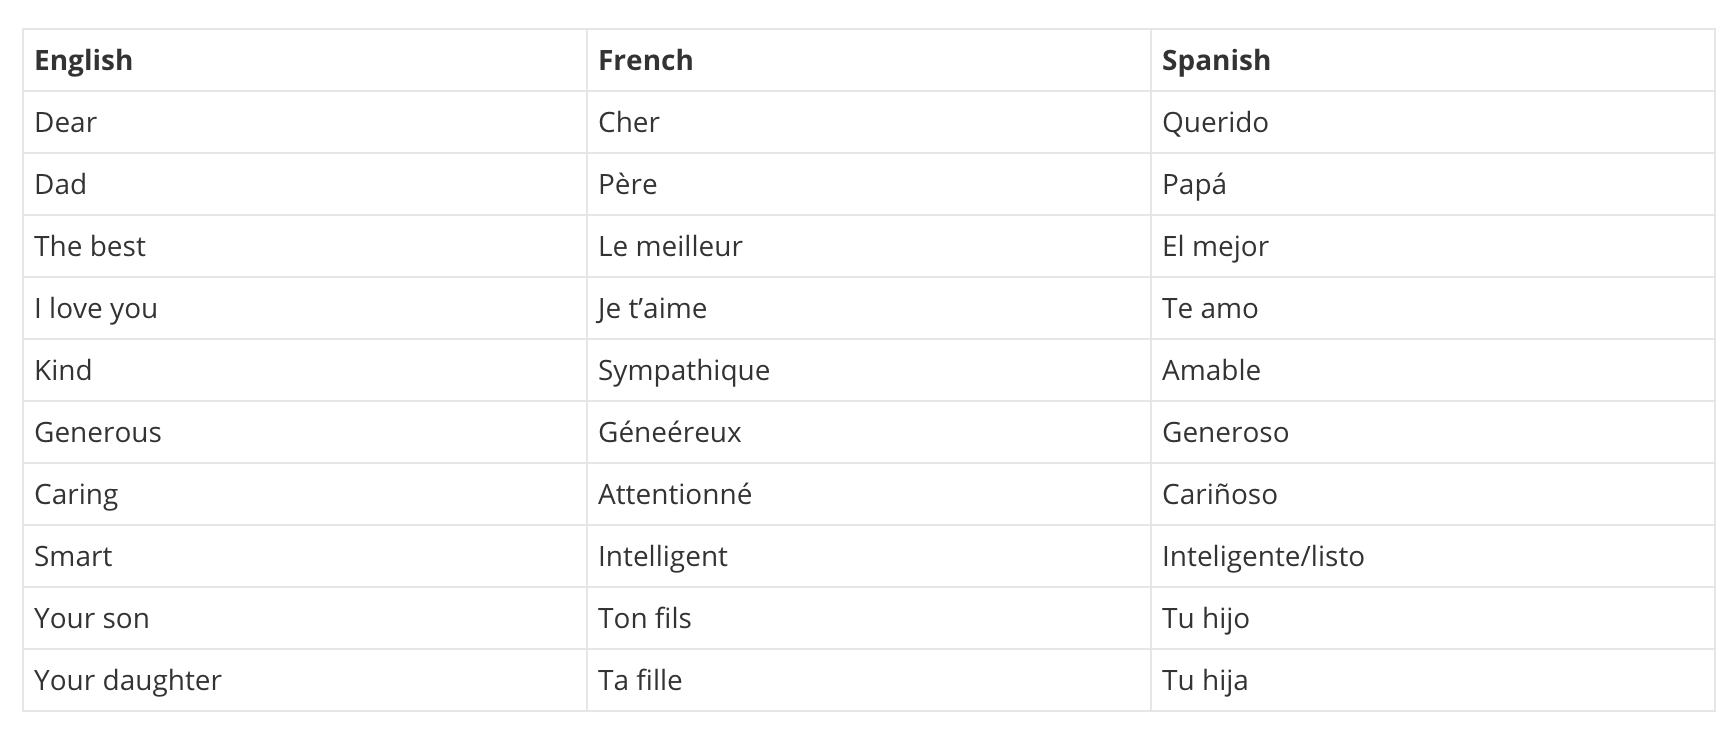Click the El mejor text
The height and width of the screenshot is (738, 1734).
(1215, 246)
